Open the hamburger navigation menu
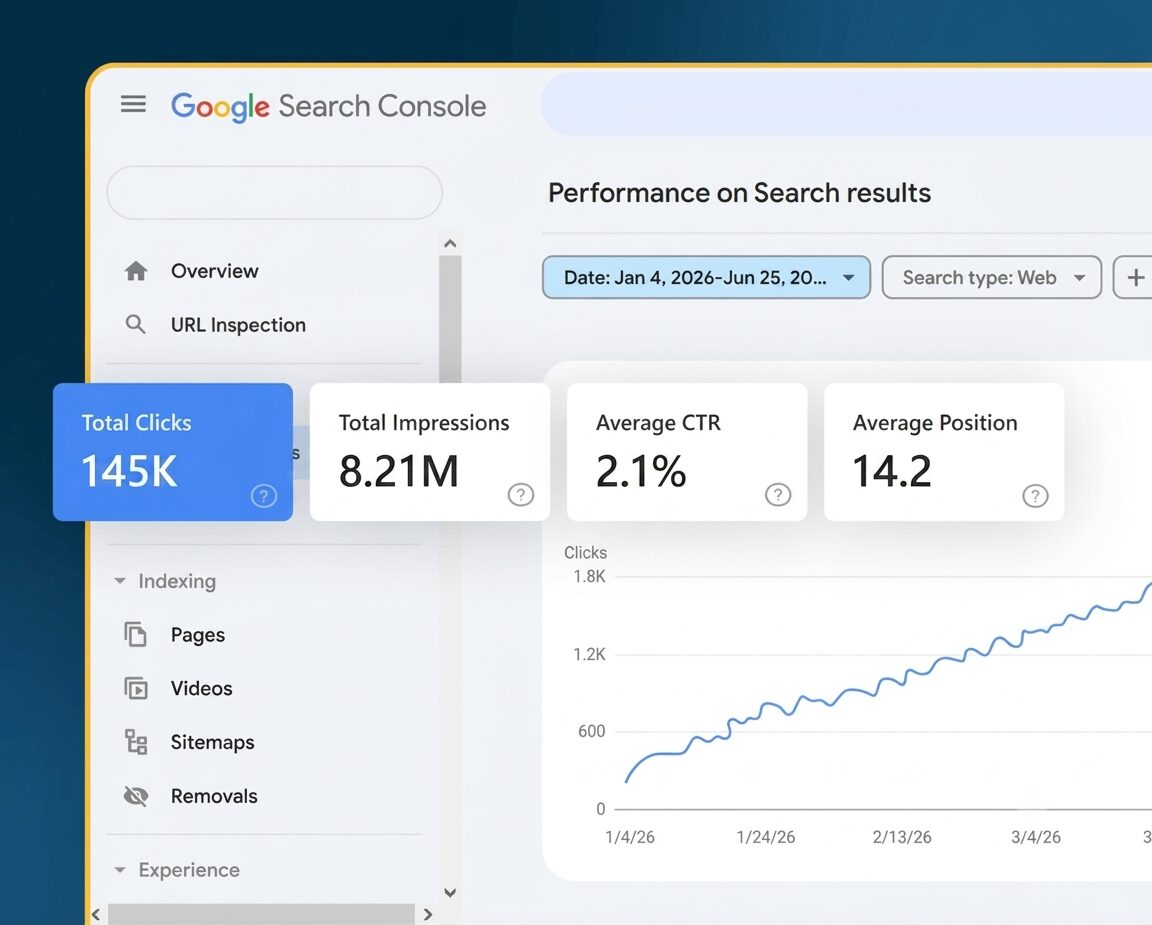Viewport: 1152px width, 925px height. point(133,104)
